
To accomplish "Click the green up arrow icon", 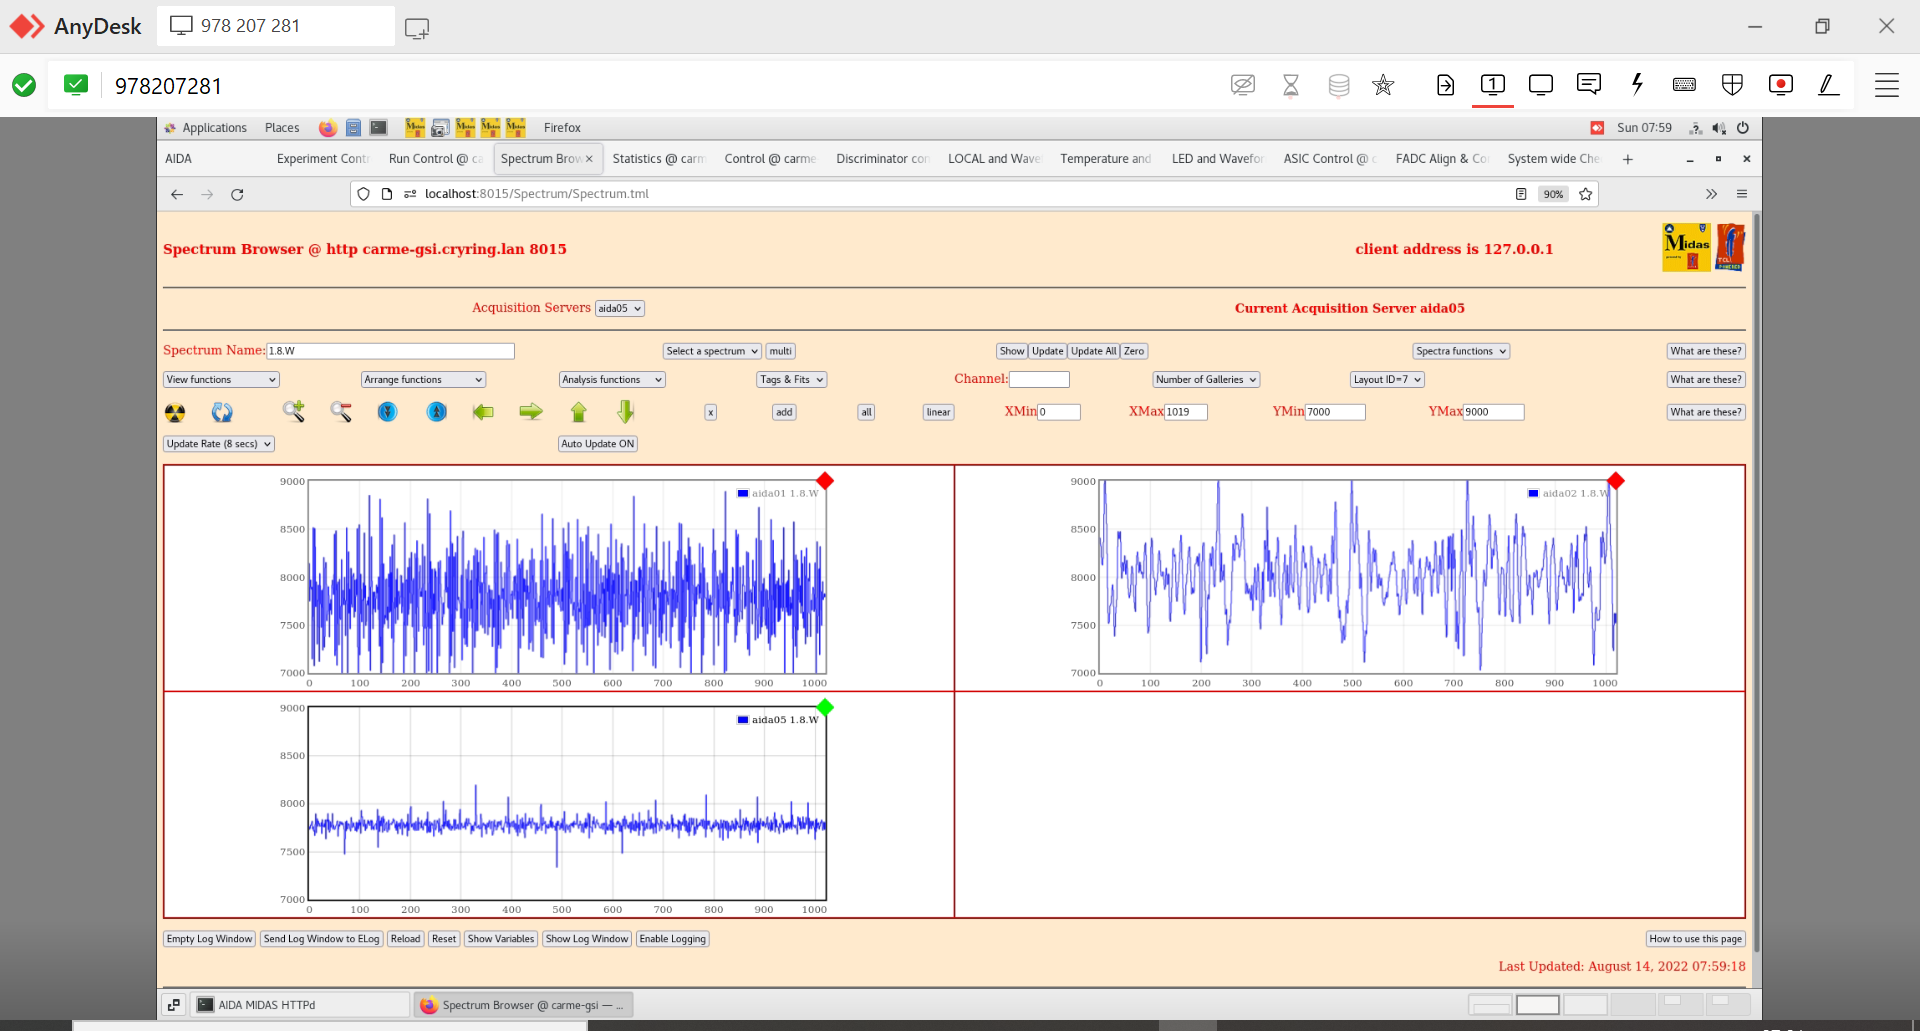I will click(579, 412).
